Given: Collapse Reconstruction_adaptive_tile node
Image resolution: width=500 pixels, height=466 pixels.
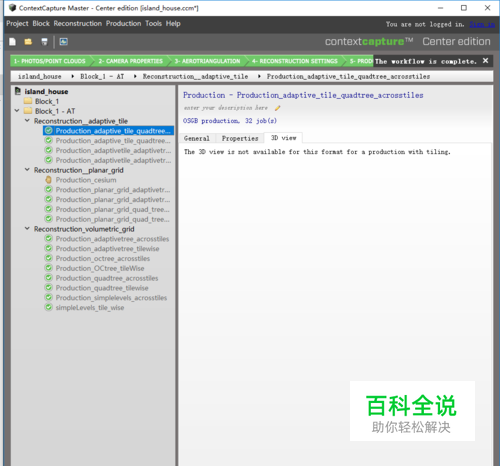Looking at the screenshot, I should pyautogui.click(x=27, y=121).
